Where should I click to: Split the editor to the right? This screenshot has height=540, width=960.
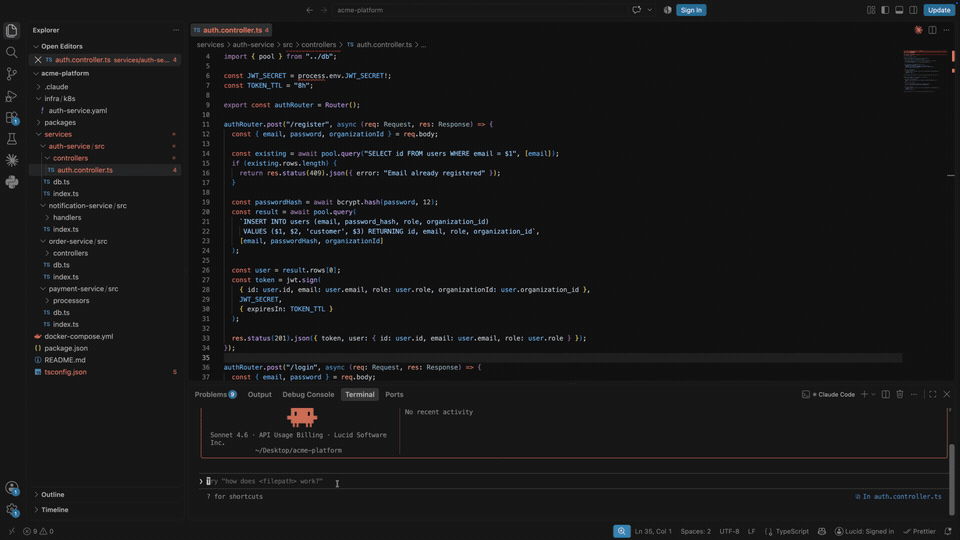click(932, 30)
